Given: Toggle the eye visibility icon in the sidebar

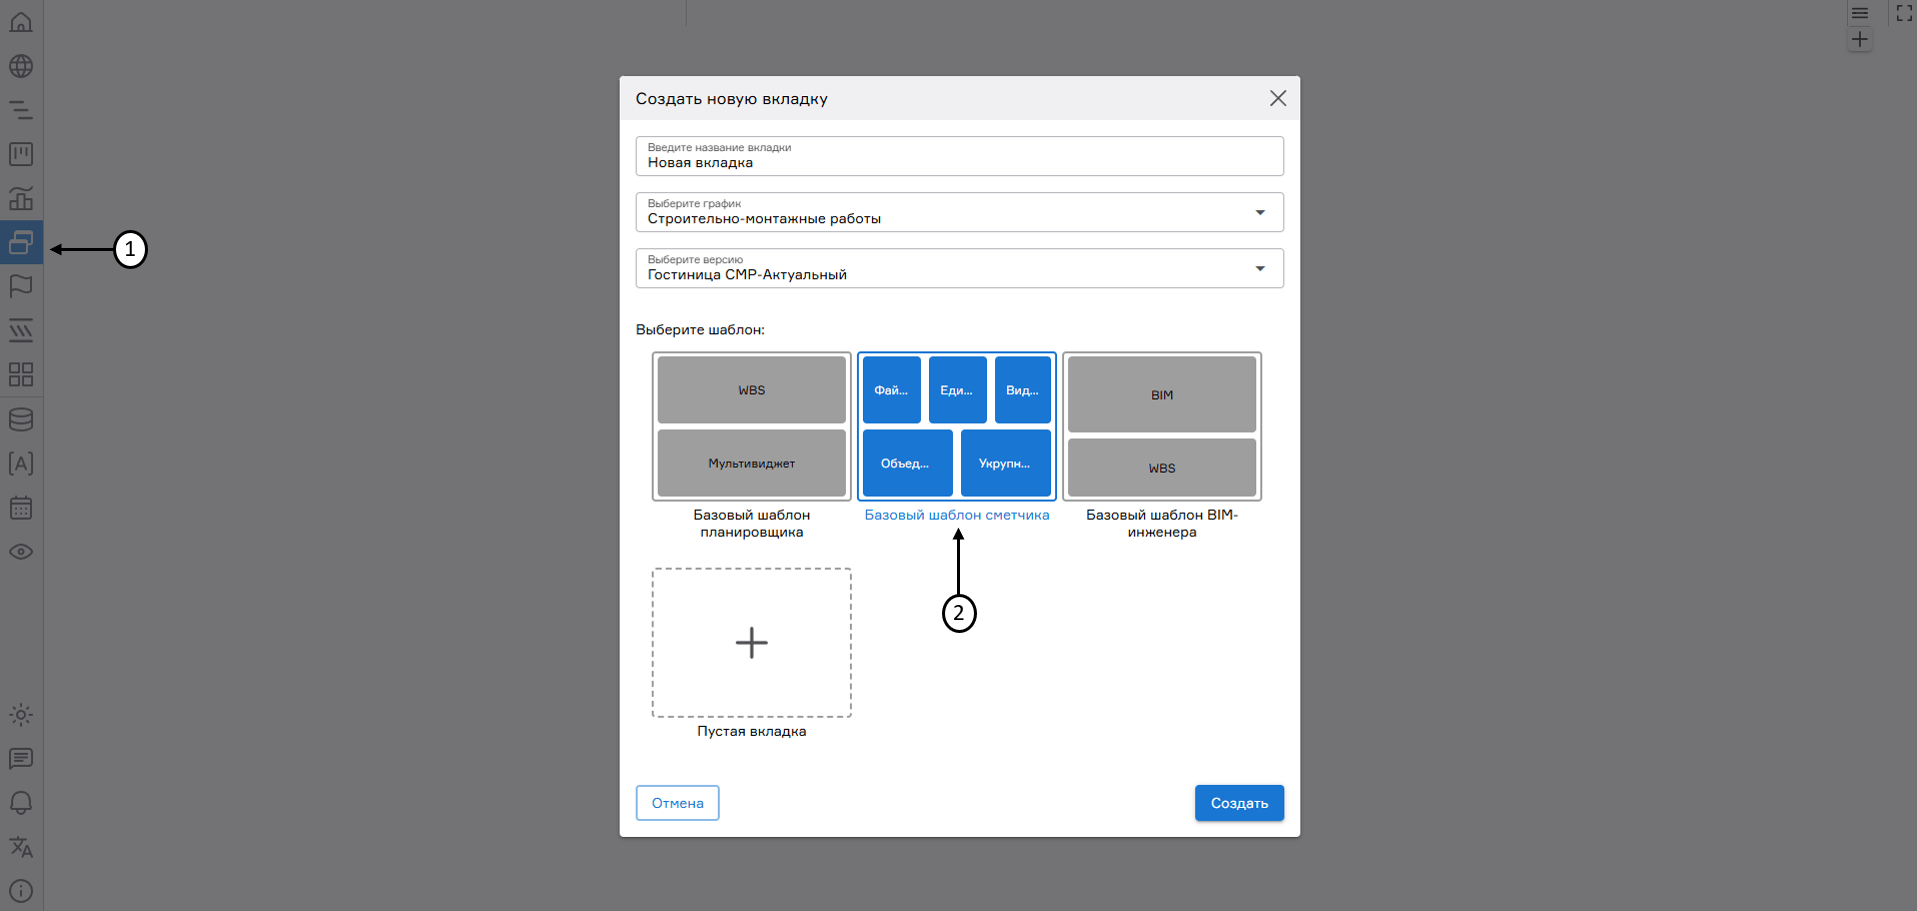Looking at the screenshot, I should coord(21,551).
